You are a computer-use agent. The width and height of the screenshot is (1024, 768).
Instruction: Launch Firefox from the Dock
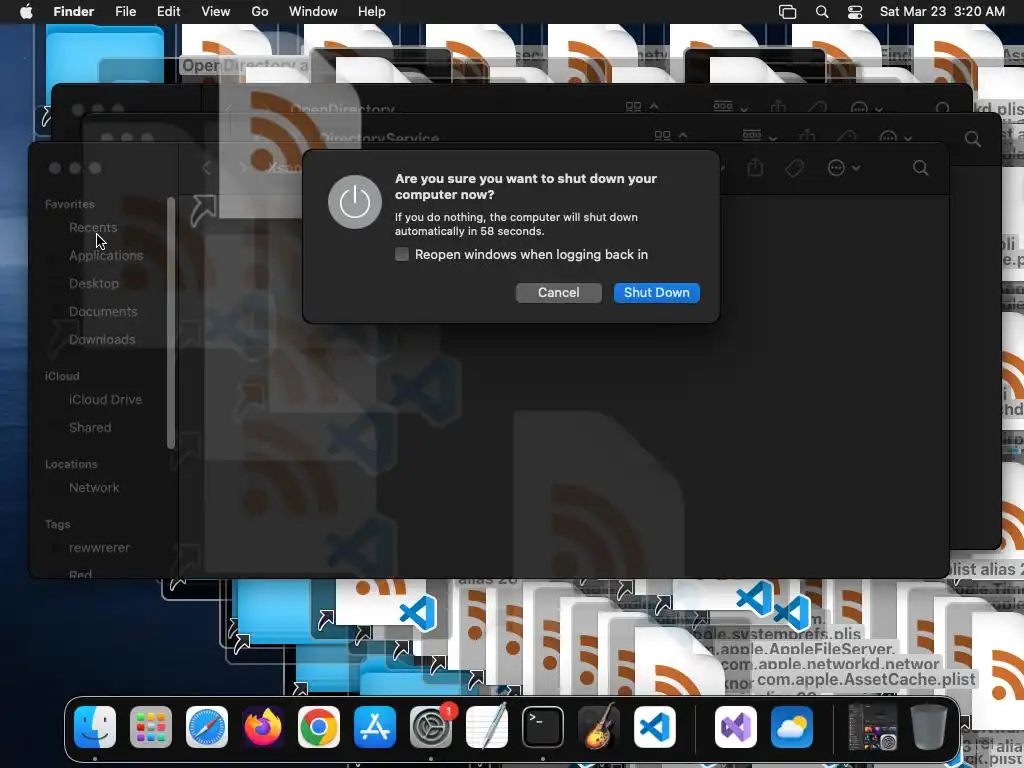(x=263, y=727)
